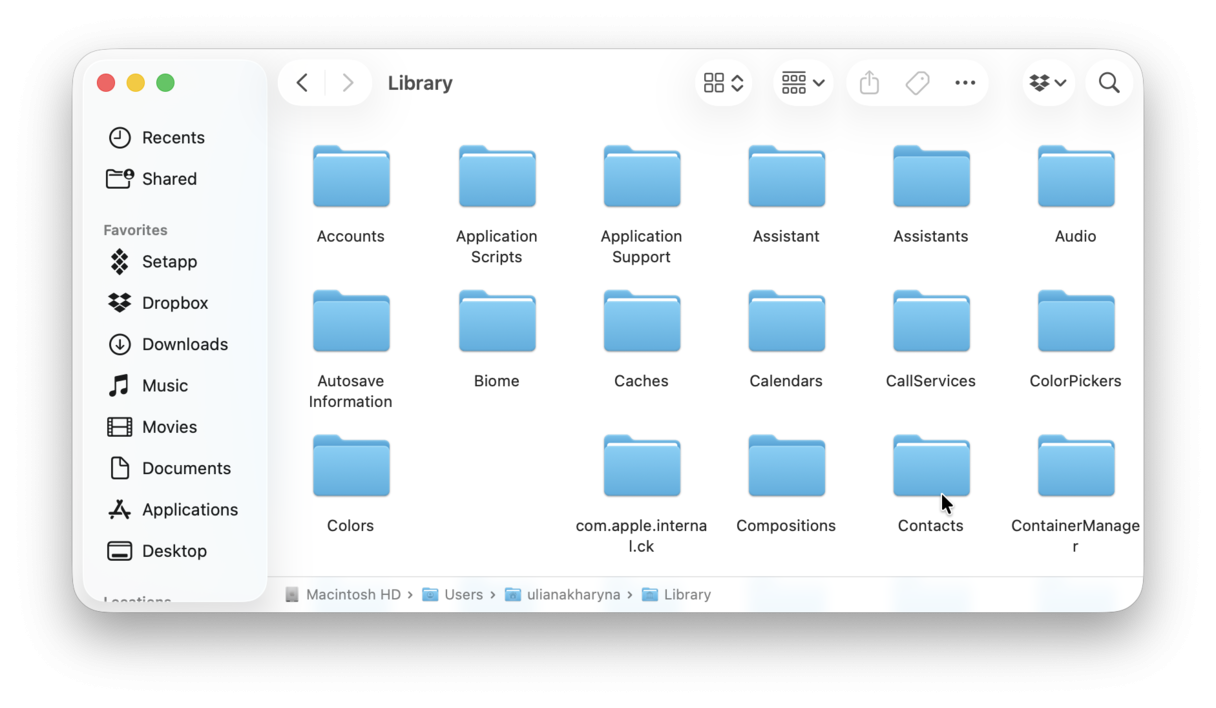Open the More options ellipsis
The height and width of the screenshot is (708, 1216).
pyautogui.click(x=965, y=83)
